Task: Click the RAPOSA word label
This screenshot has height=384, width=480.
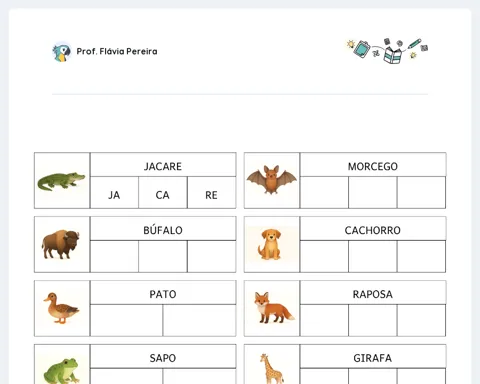Action: [373, 294]
